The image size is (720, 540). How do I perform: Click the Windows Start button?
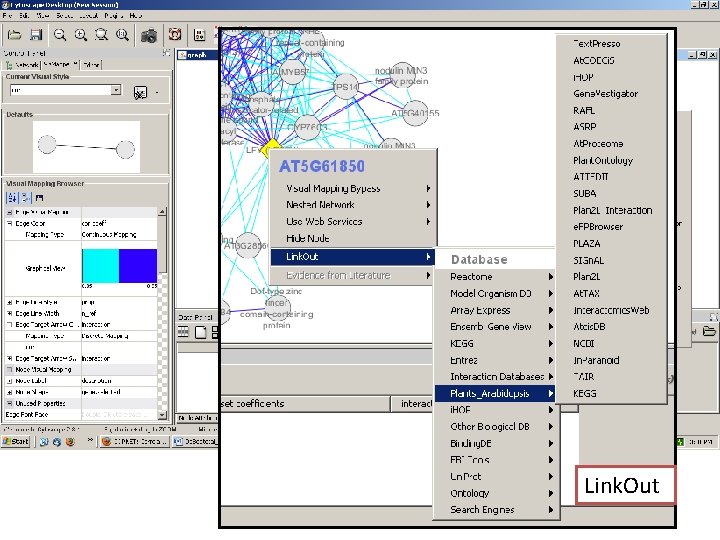tap(16, 441)
